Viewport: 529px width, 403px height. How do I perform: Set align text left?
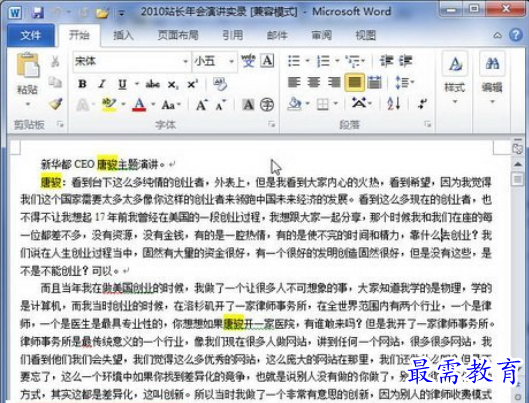[294, 82]
